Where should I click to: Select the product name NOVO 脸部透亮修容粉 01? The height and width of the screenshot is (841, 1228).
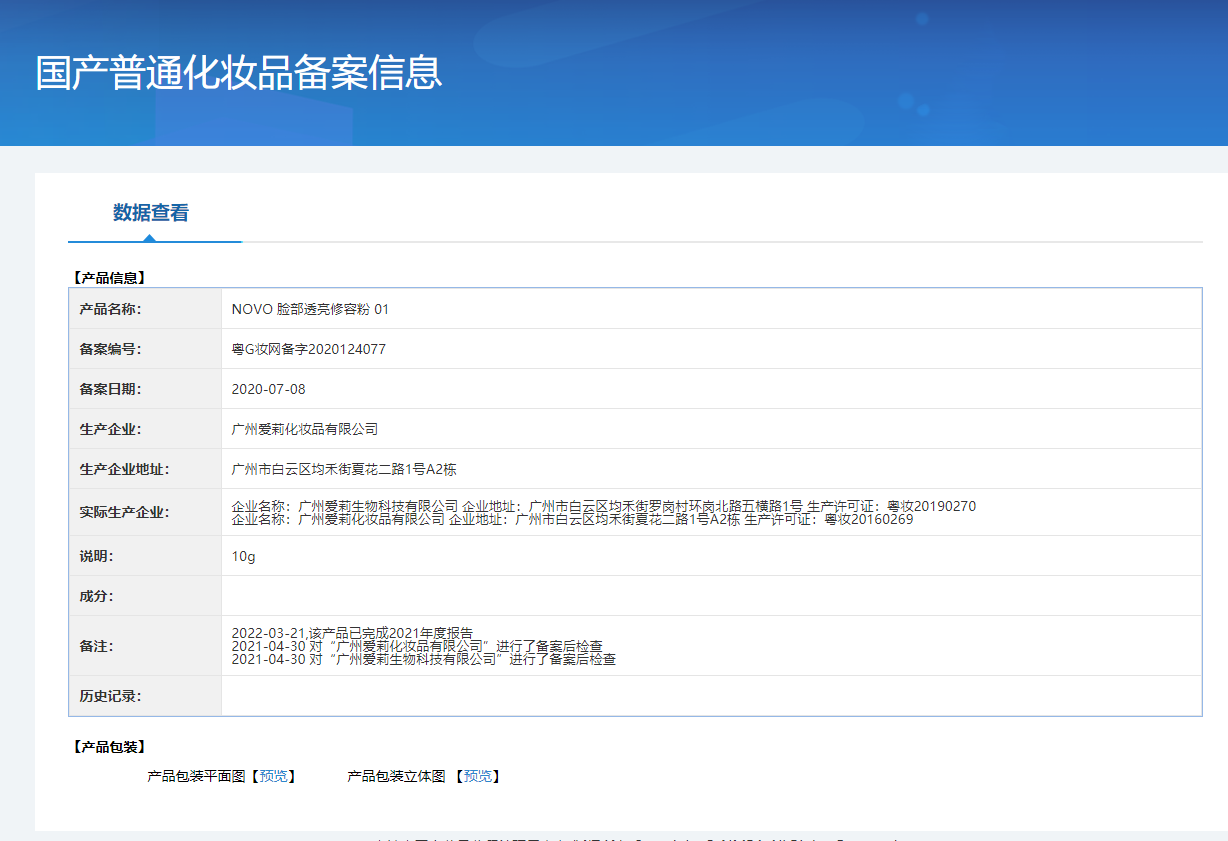310,309
